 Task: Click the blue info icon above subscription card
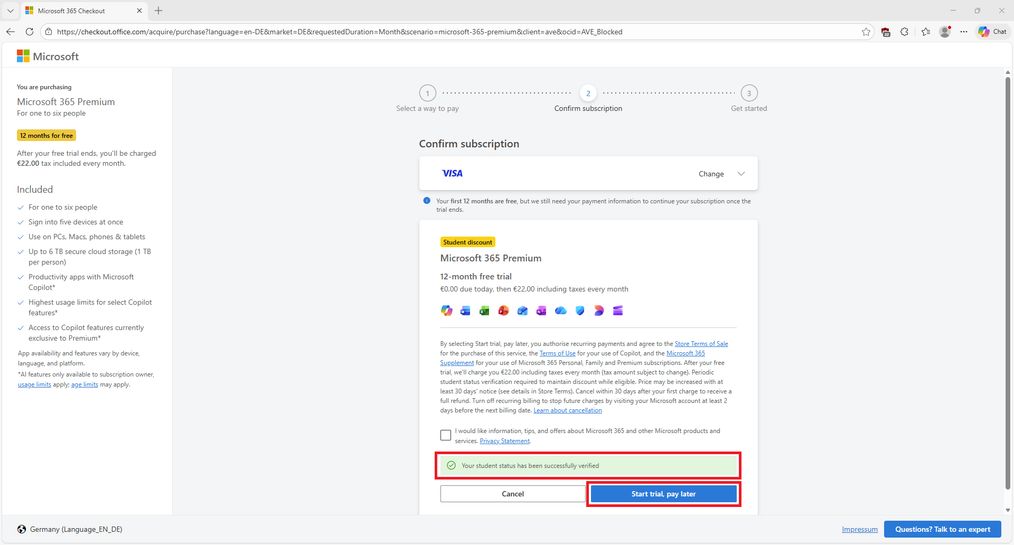(427, 201)
